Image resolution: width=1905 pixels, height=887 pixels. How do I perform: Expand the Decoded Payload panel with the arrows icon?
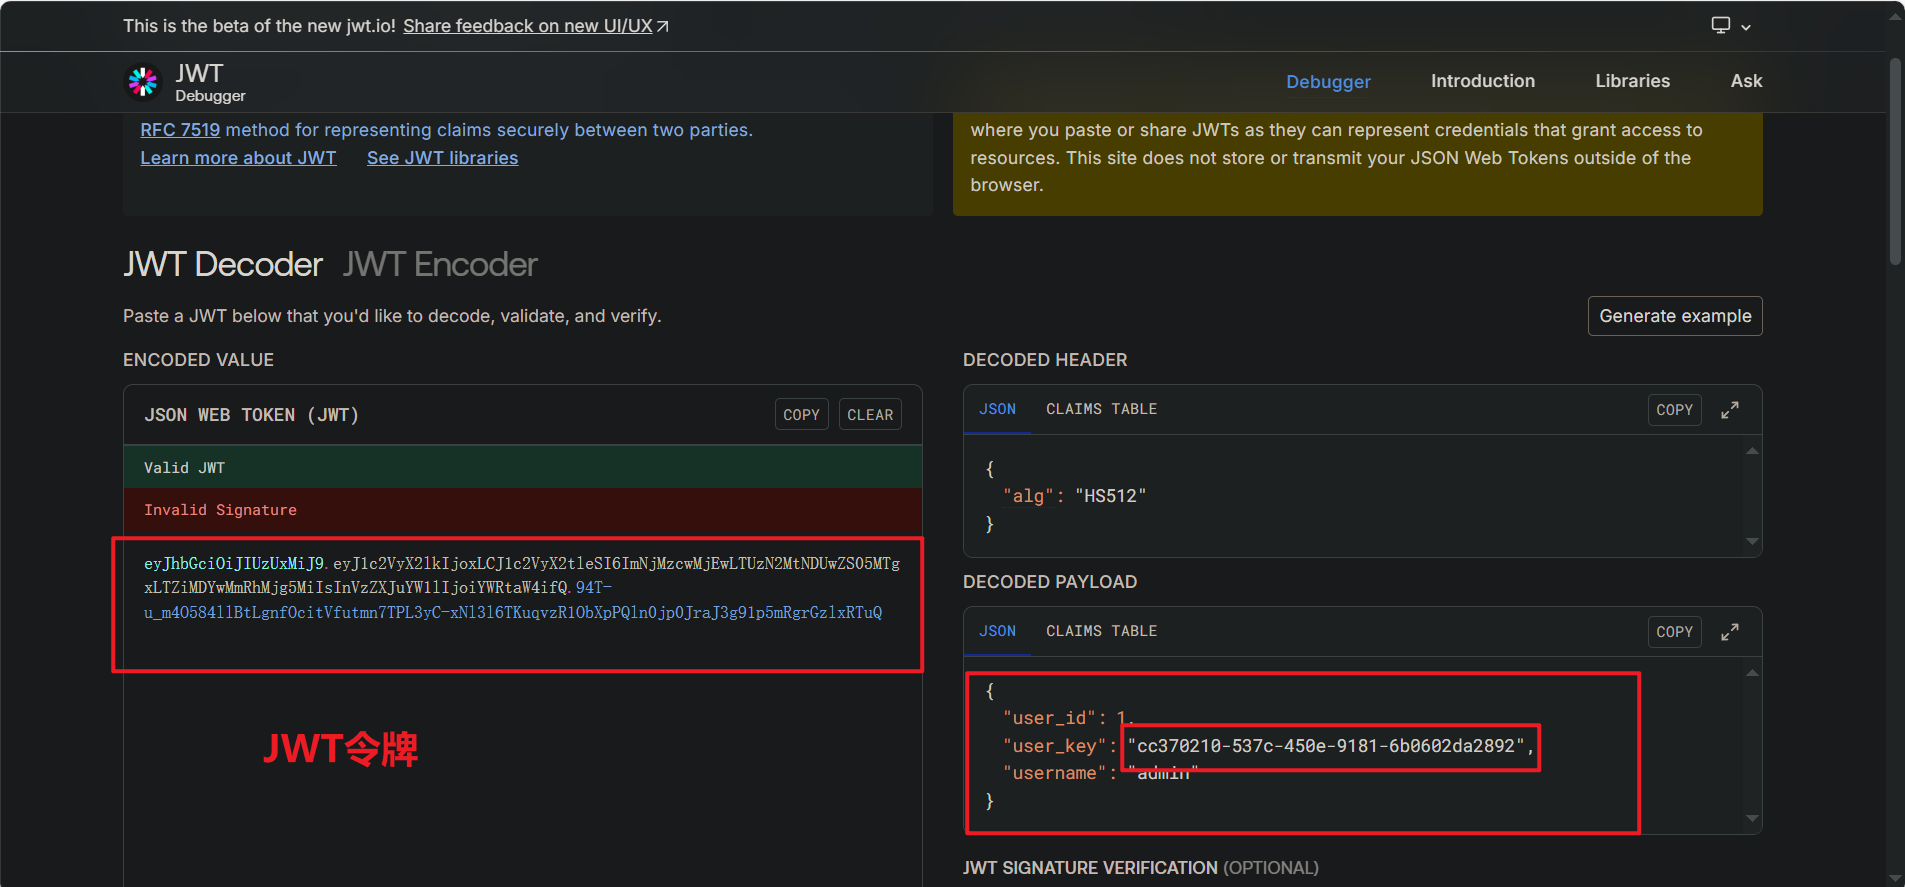[x=1730, y=632]
